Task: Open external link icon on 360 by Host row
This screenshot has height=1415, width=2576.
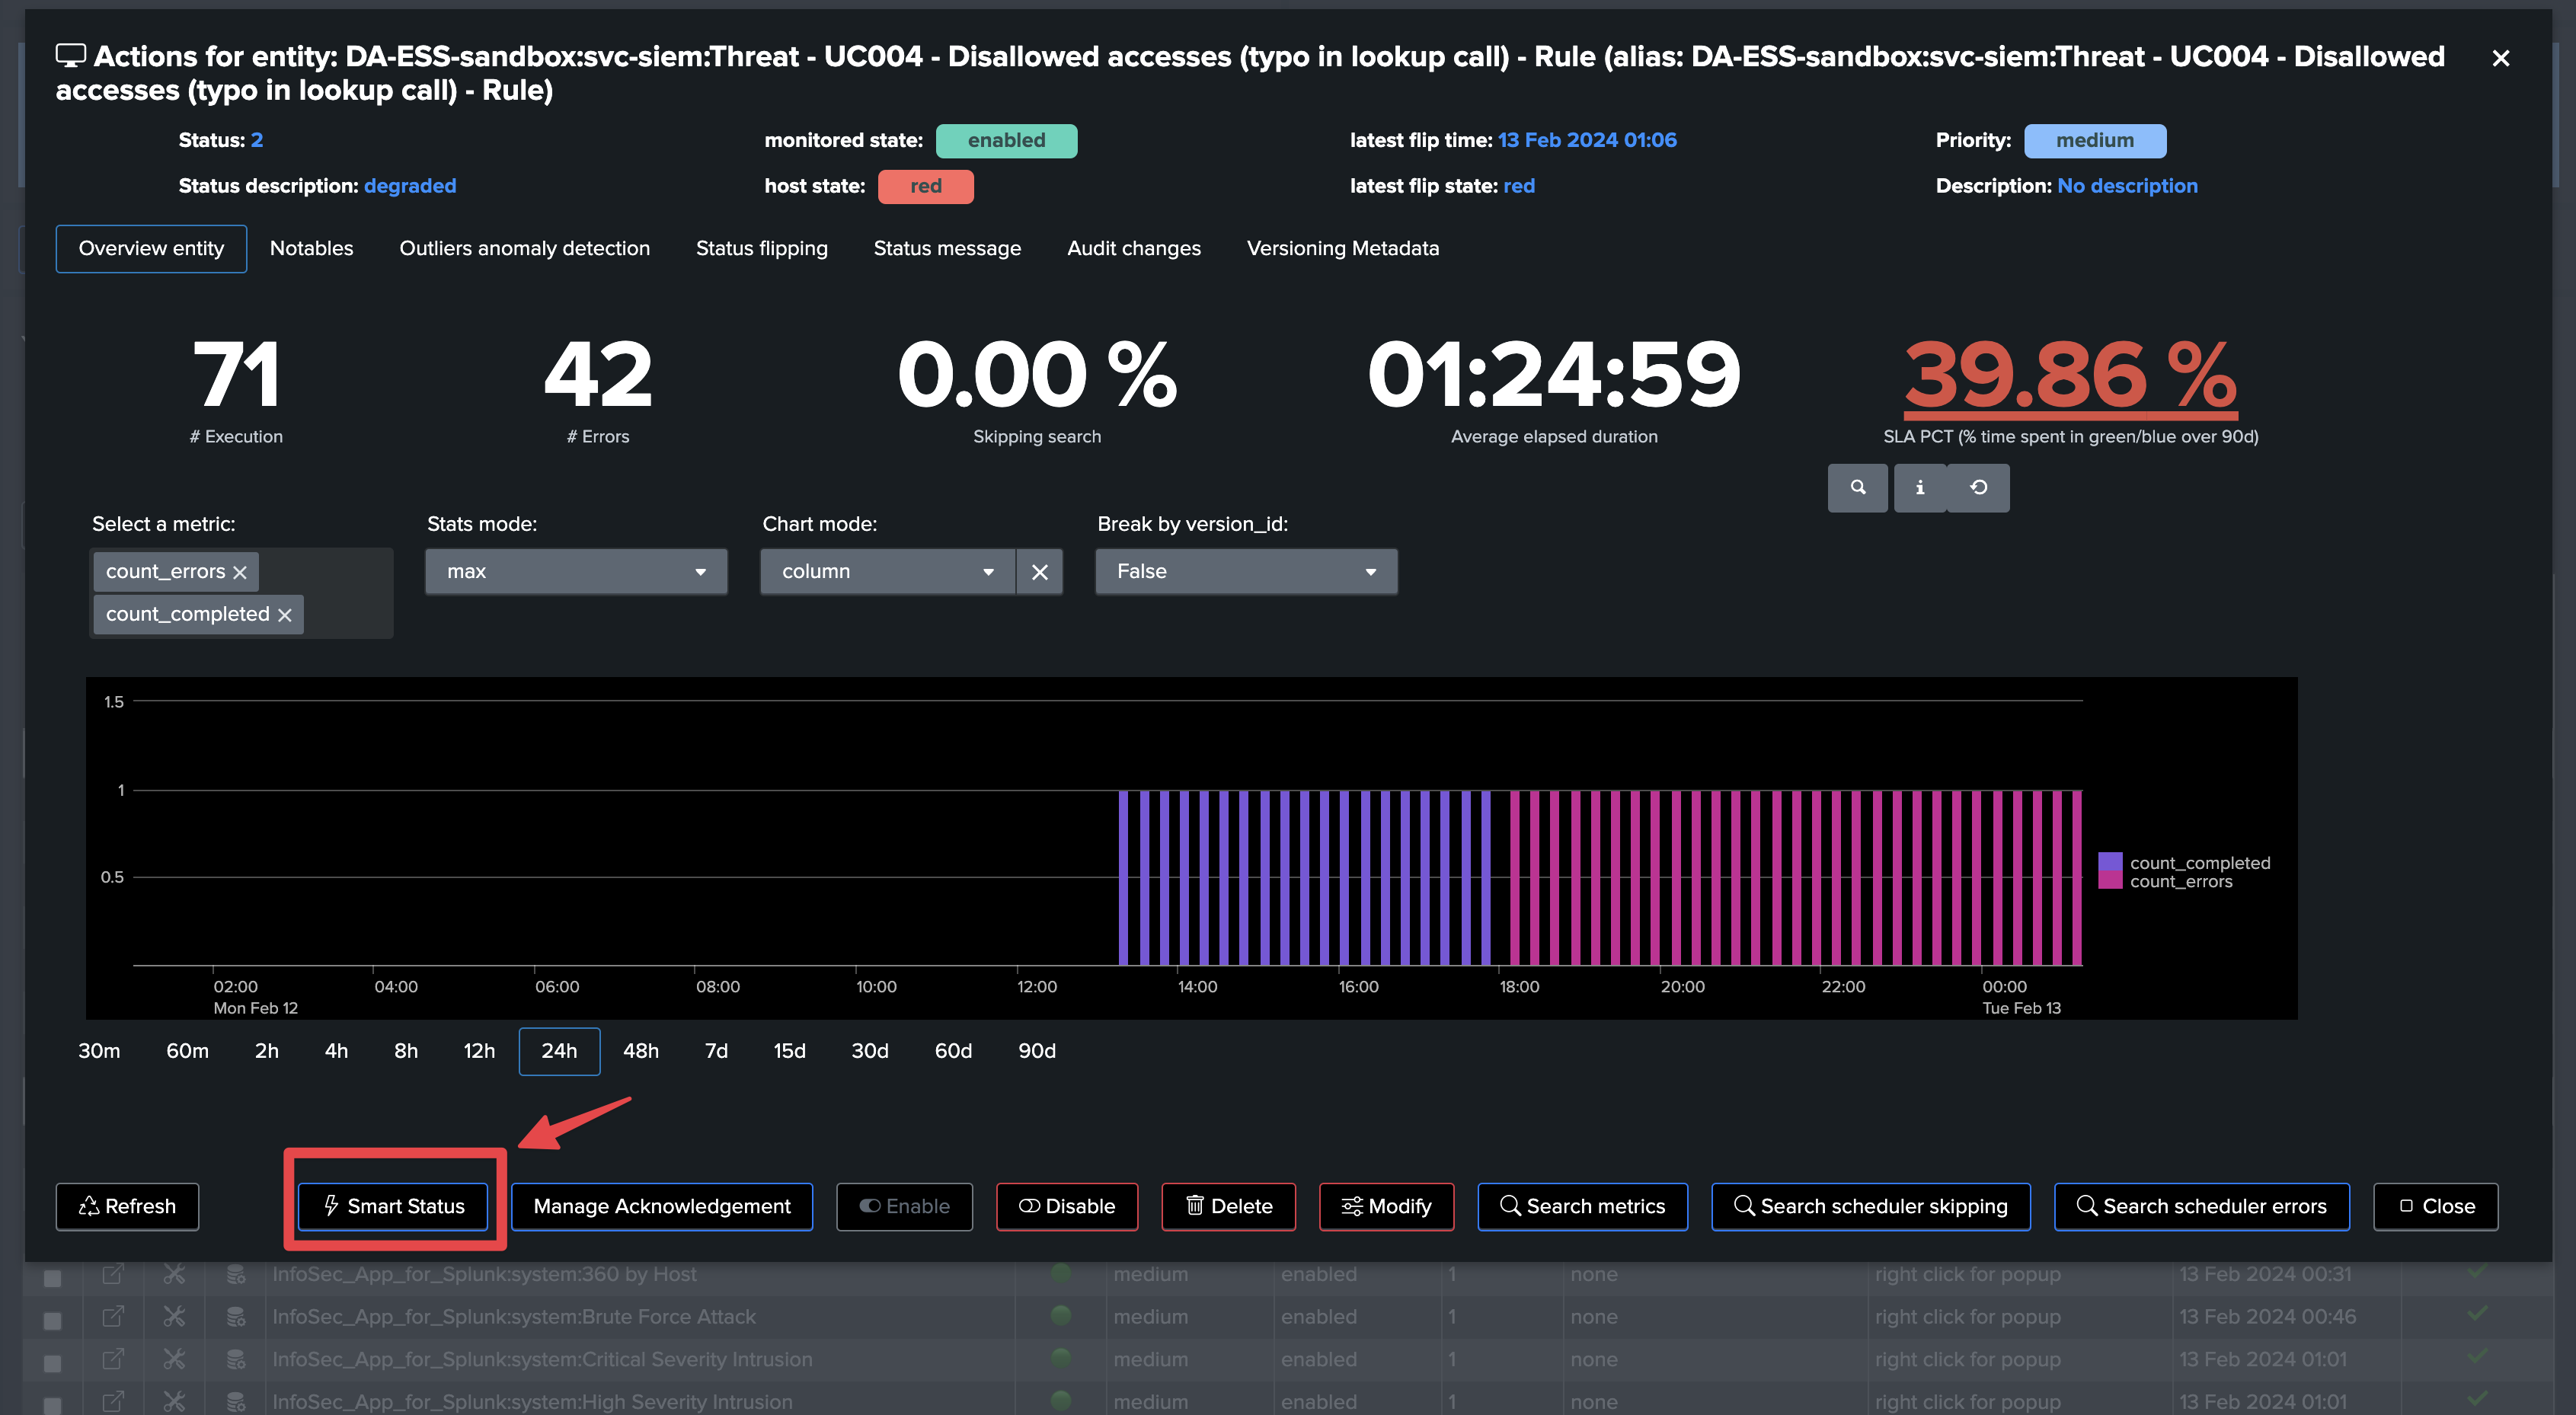Action: [113, 1274]
